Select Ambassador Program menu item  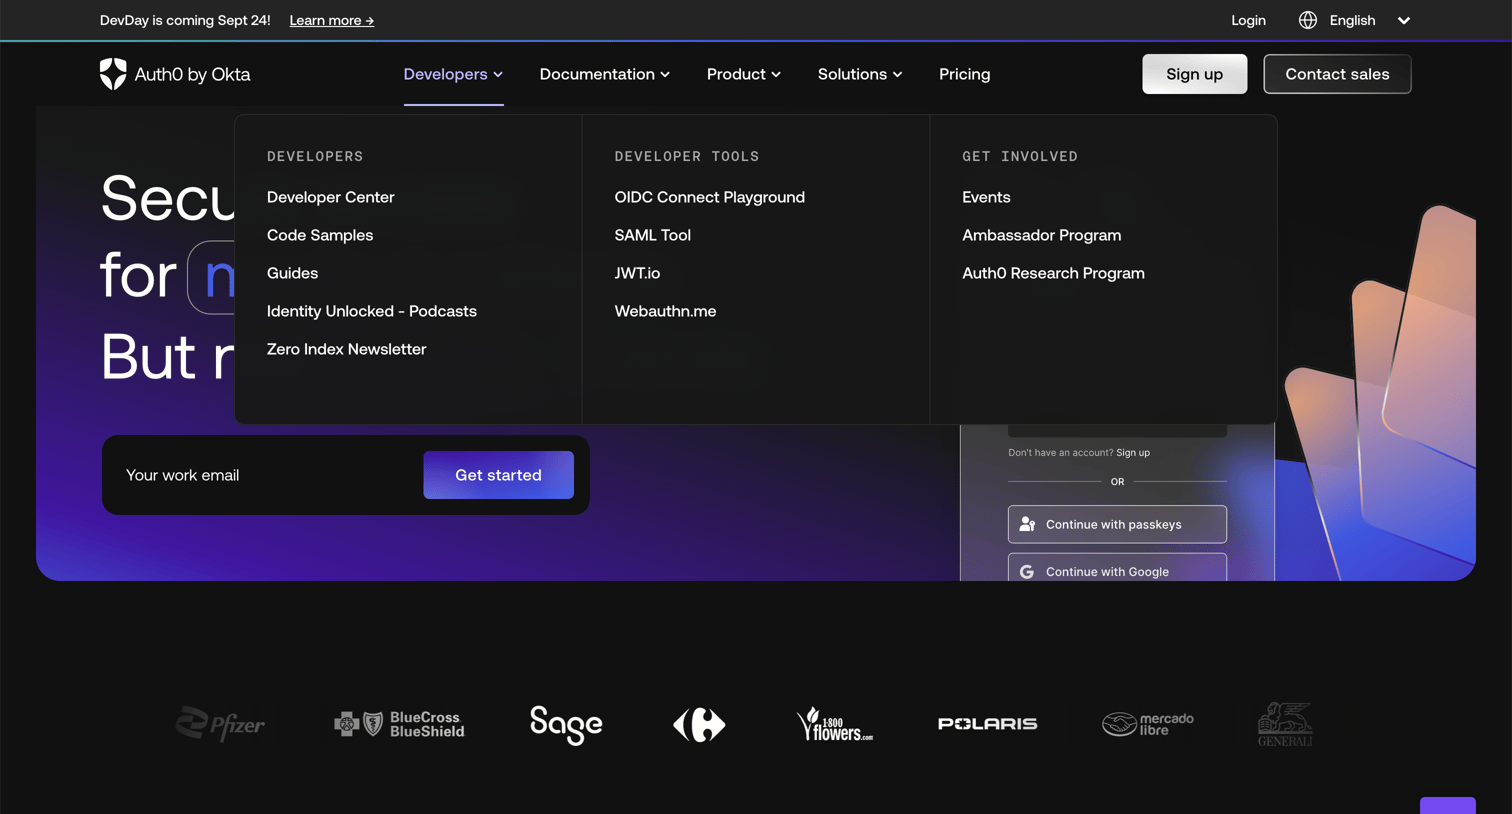pyautogui.click(x=1042, y=235)
